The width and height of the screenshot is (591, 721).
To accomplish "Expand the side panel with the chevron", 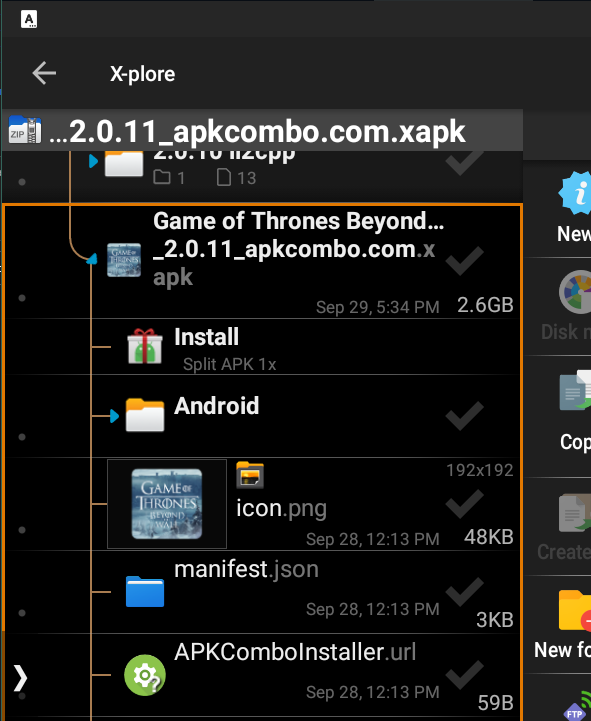I will [20, 678].
